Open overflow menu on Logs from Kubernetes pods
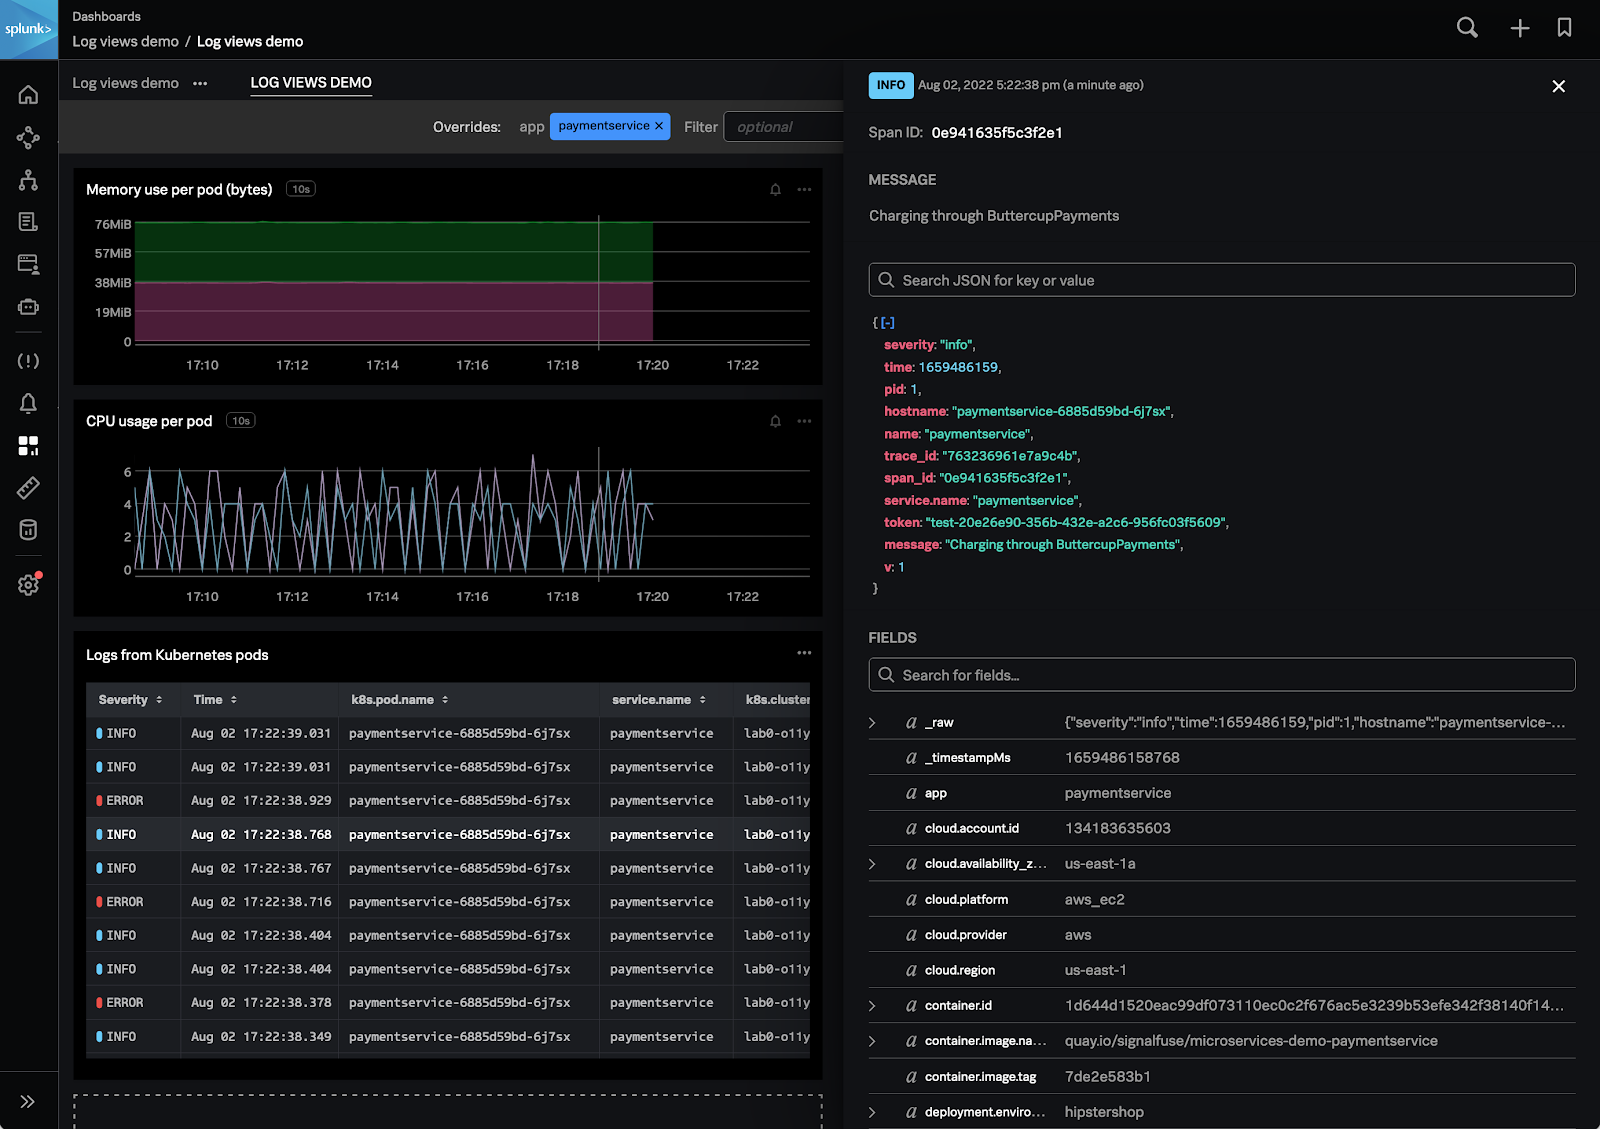This screenshot has width=1600, height=1129. (804, 652)
